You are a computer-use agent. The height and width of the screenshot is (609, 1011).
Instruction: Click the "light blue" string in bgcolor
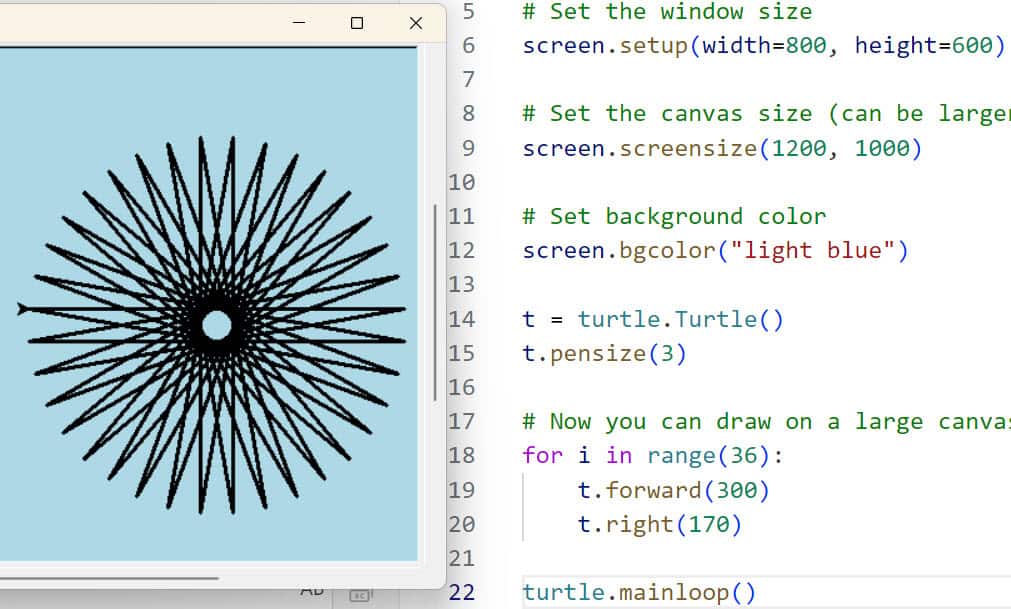click(813, 250)
